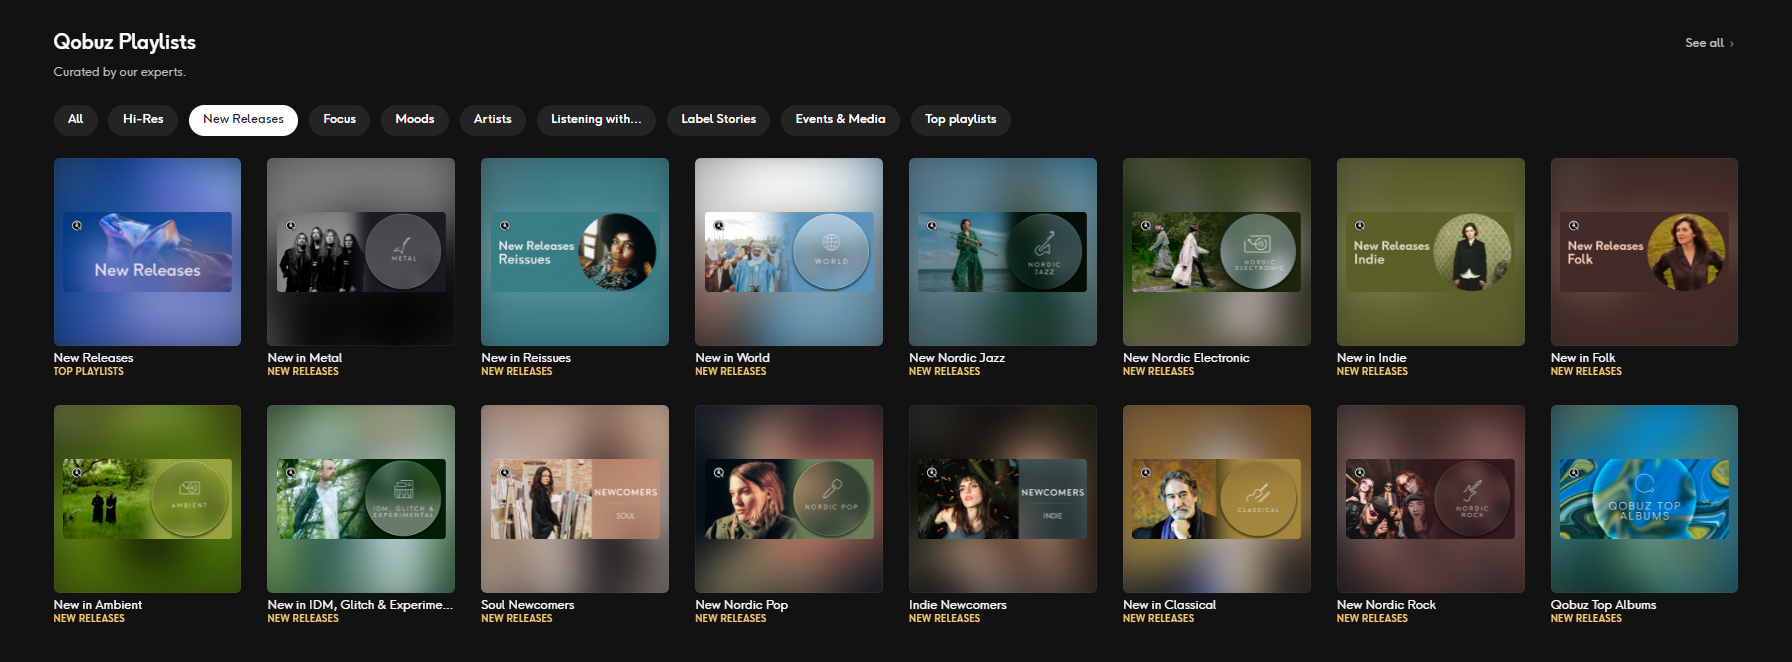
Task: Click NEW RELEASES tag under Soul Newcomers
Action: tap(517, 619)
